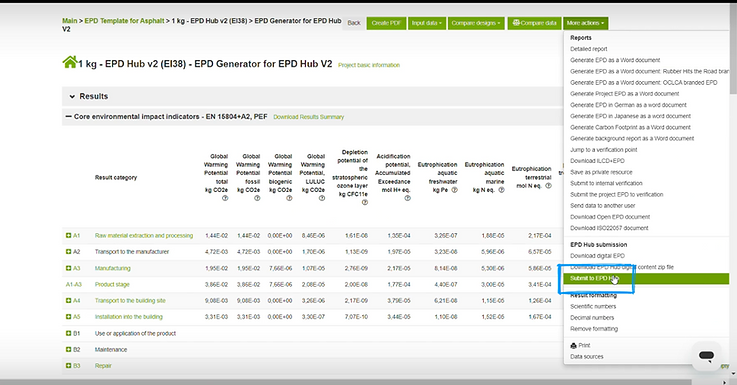
Task: Expand the A4 row plus icon
Action: pos(69,300)
